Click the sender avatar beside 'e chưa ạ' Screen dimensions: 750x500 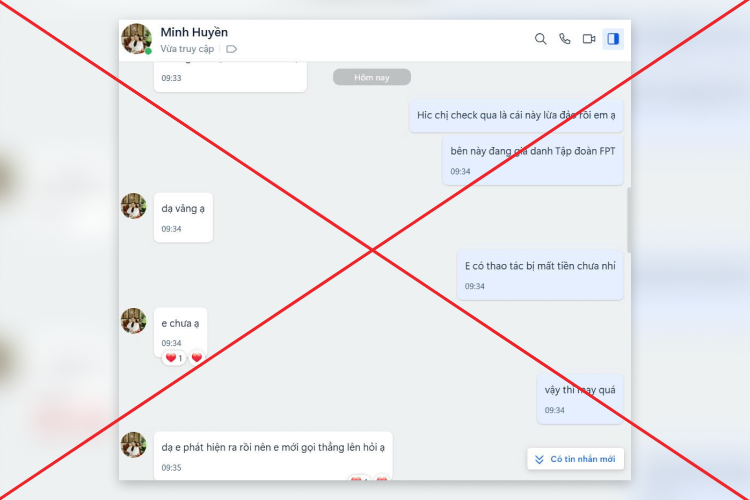pos(133,321)
